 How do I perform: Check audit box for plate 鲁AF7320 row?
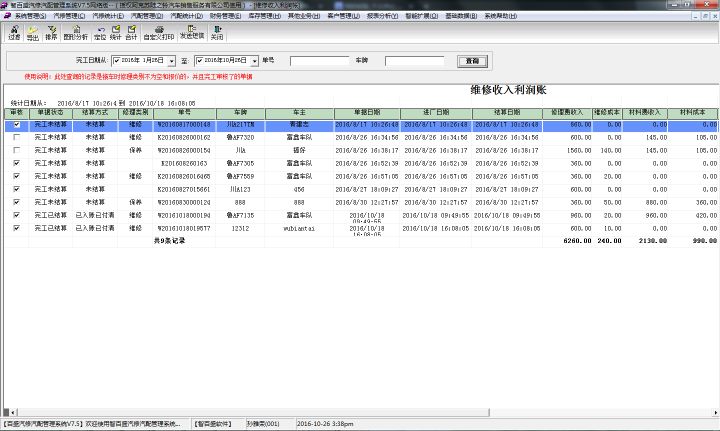(17, 137)
